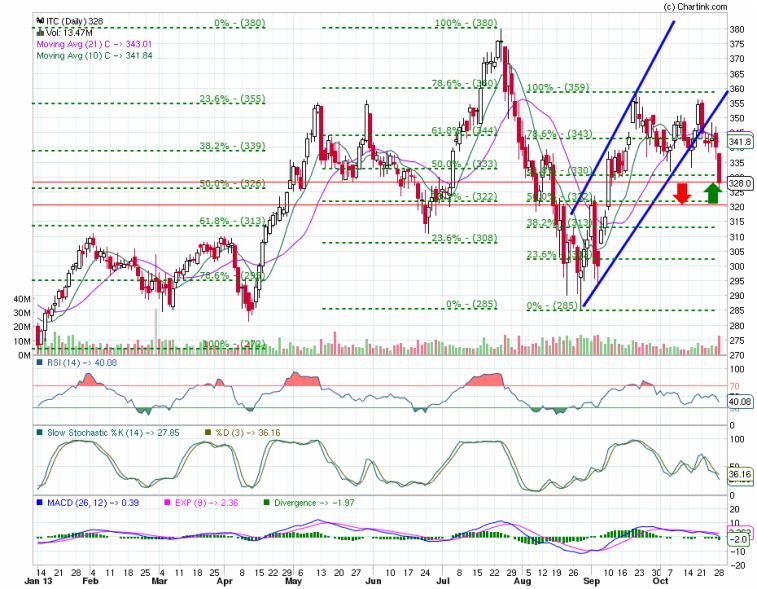Image resolution: width=757 pixels, height=589 pixels.
Task: Click the 328.0 current price tag
Action: point(740,183)
